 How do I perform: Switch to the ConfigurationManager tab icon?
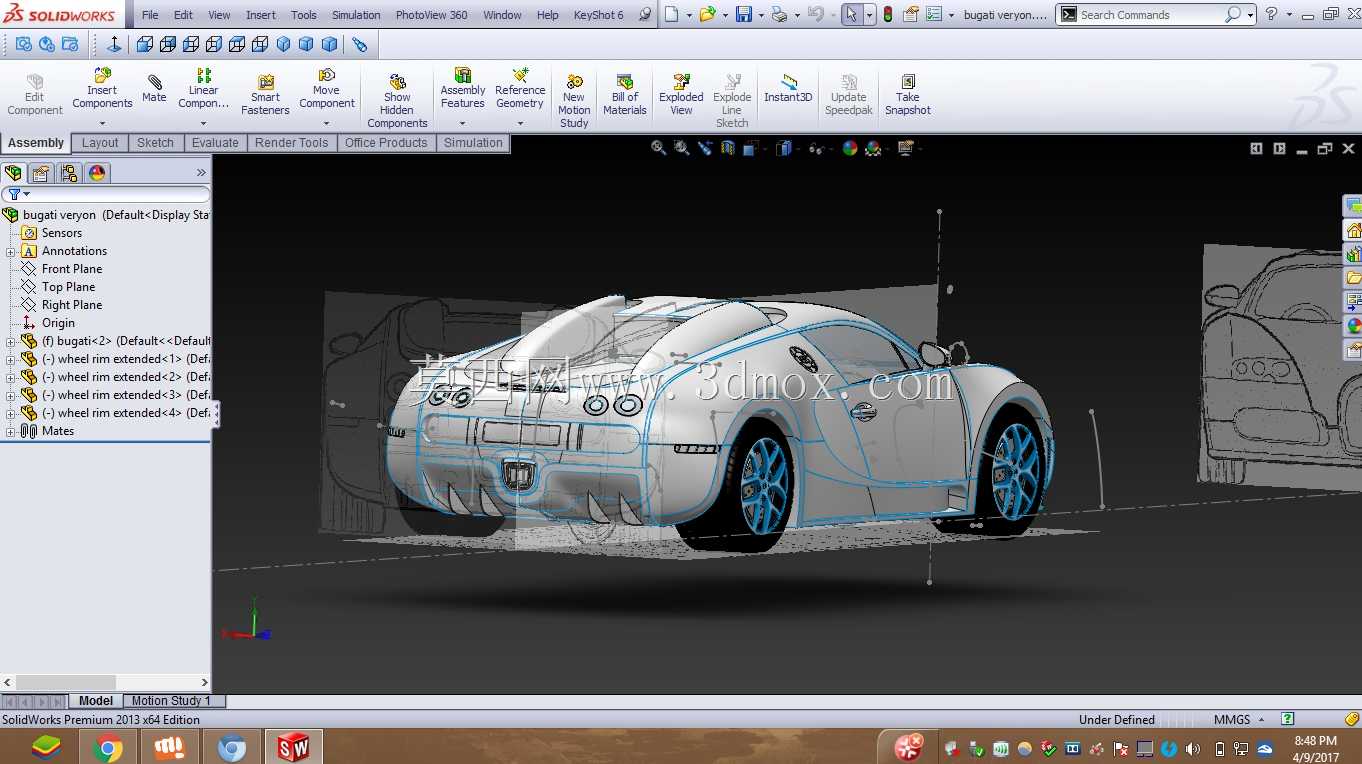[x=69, y=173]
